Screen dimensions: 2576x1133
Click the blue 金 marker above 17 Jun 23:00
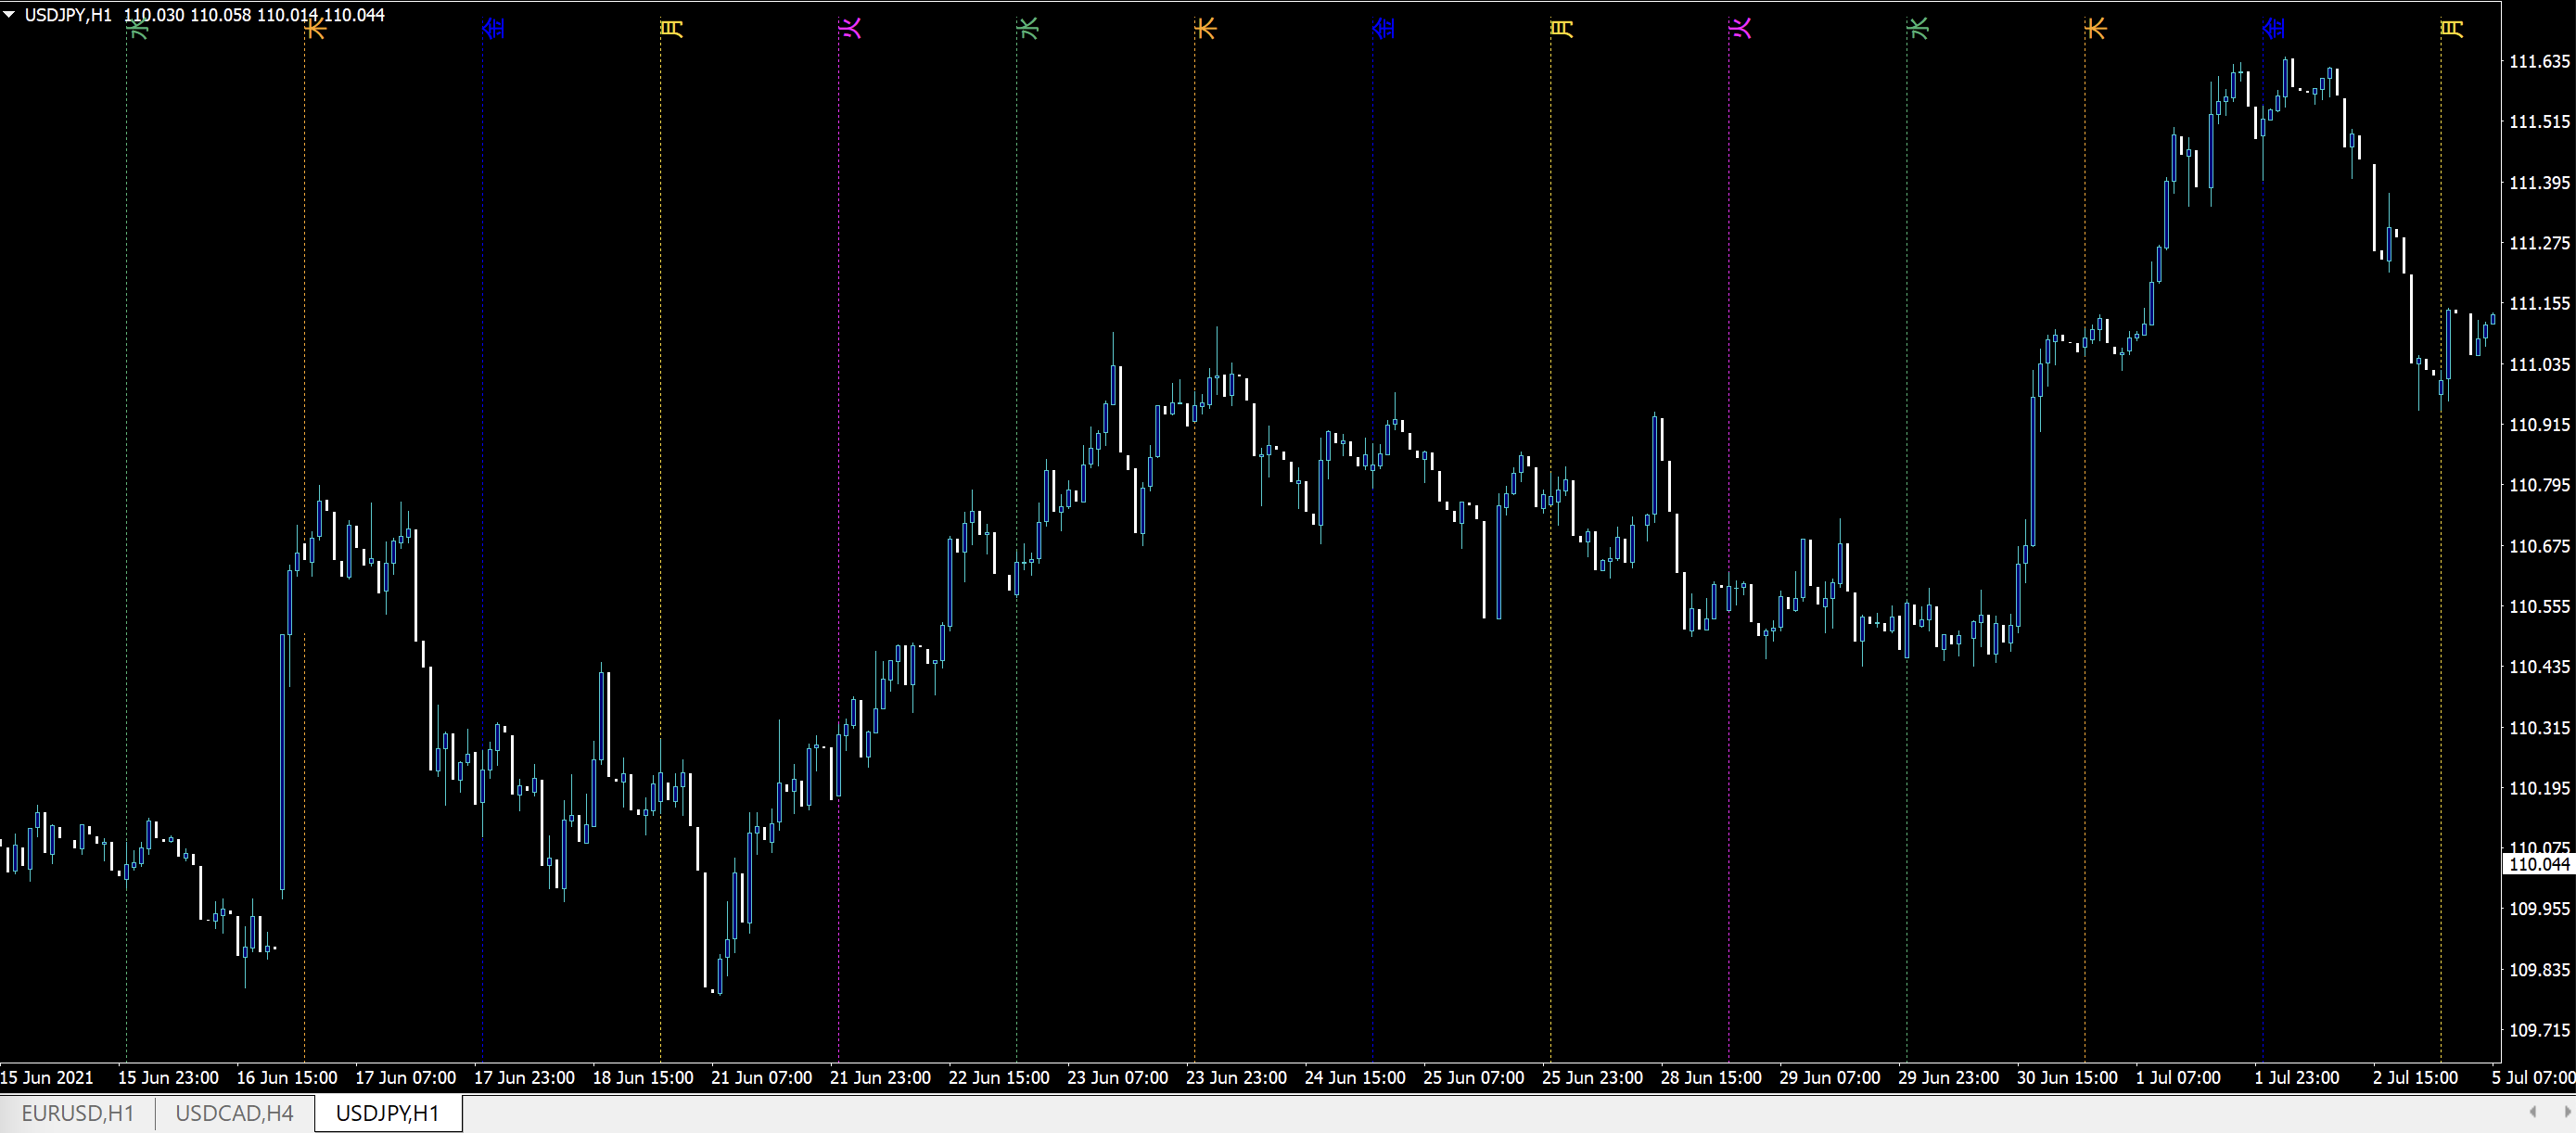click(x=493, y=28)
